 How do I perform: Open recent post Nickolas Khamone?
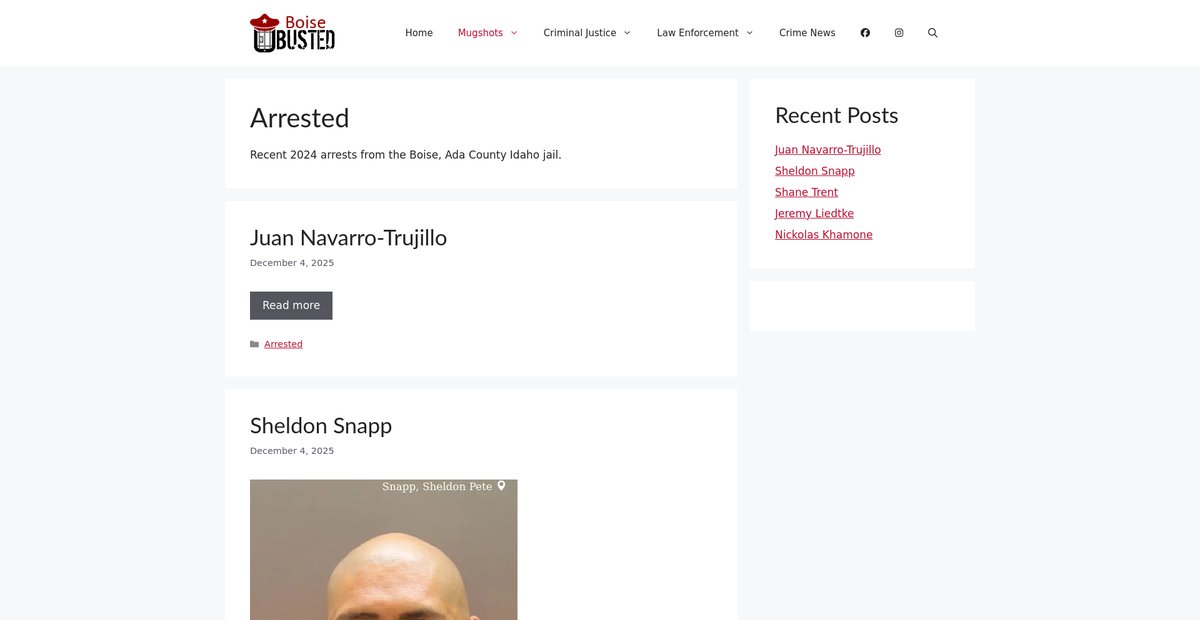(x=824, y=235)
